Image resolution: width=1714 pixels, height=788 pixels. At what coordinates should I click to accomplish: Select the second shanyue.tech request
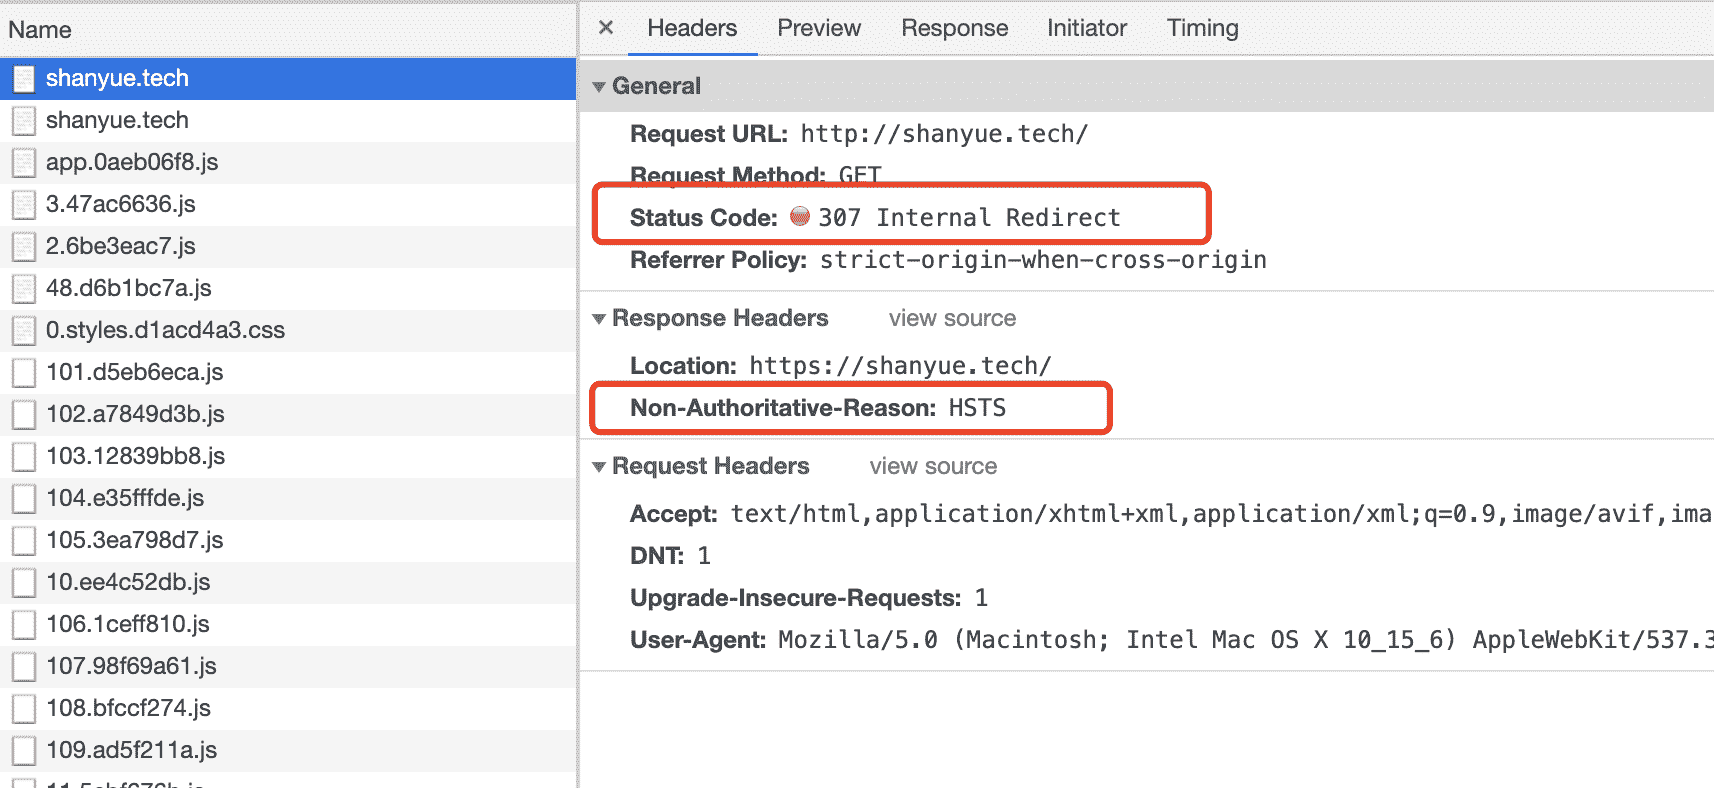tap(117, 120)
